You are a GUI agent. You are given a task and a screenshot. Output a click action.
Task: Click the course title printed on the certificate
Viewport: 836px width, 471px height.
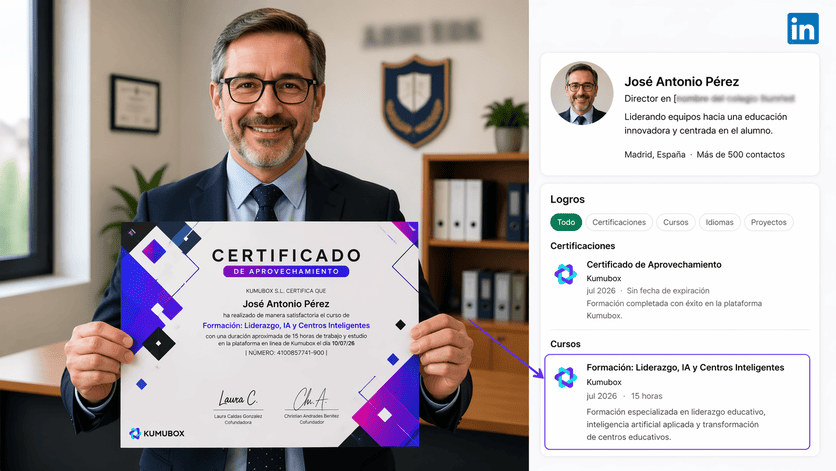[x=286, y=325]
